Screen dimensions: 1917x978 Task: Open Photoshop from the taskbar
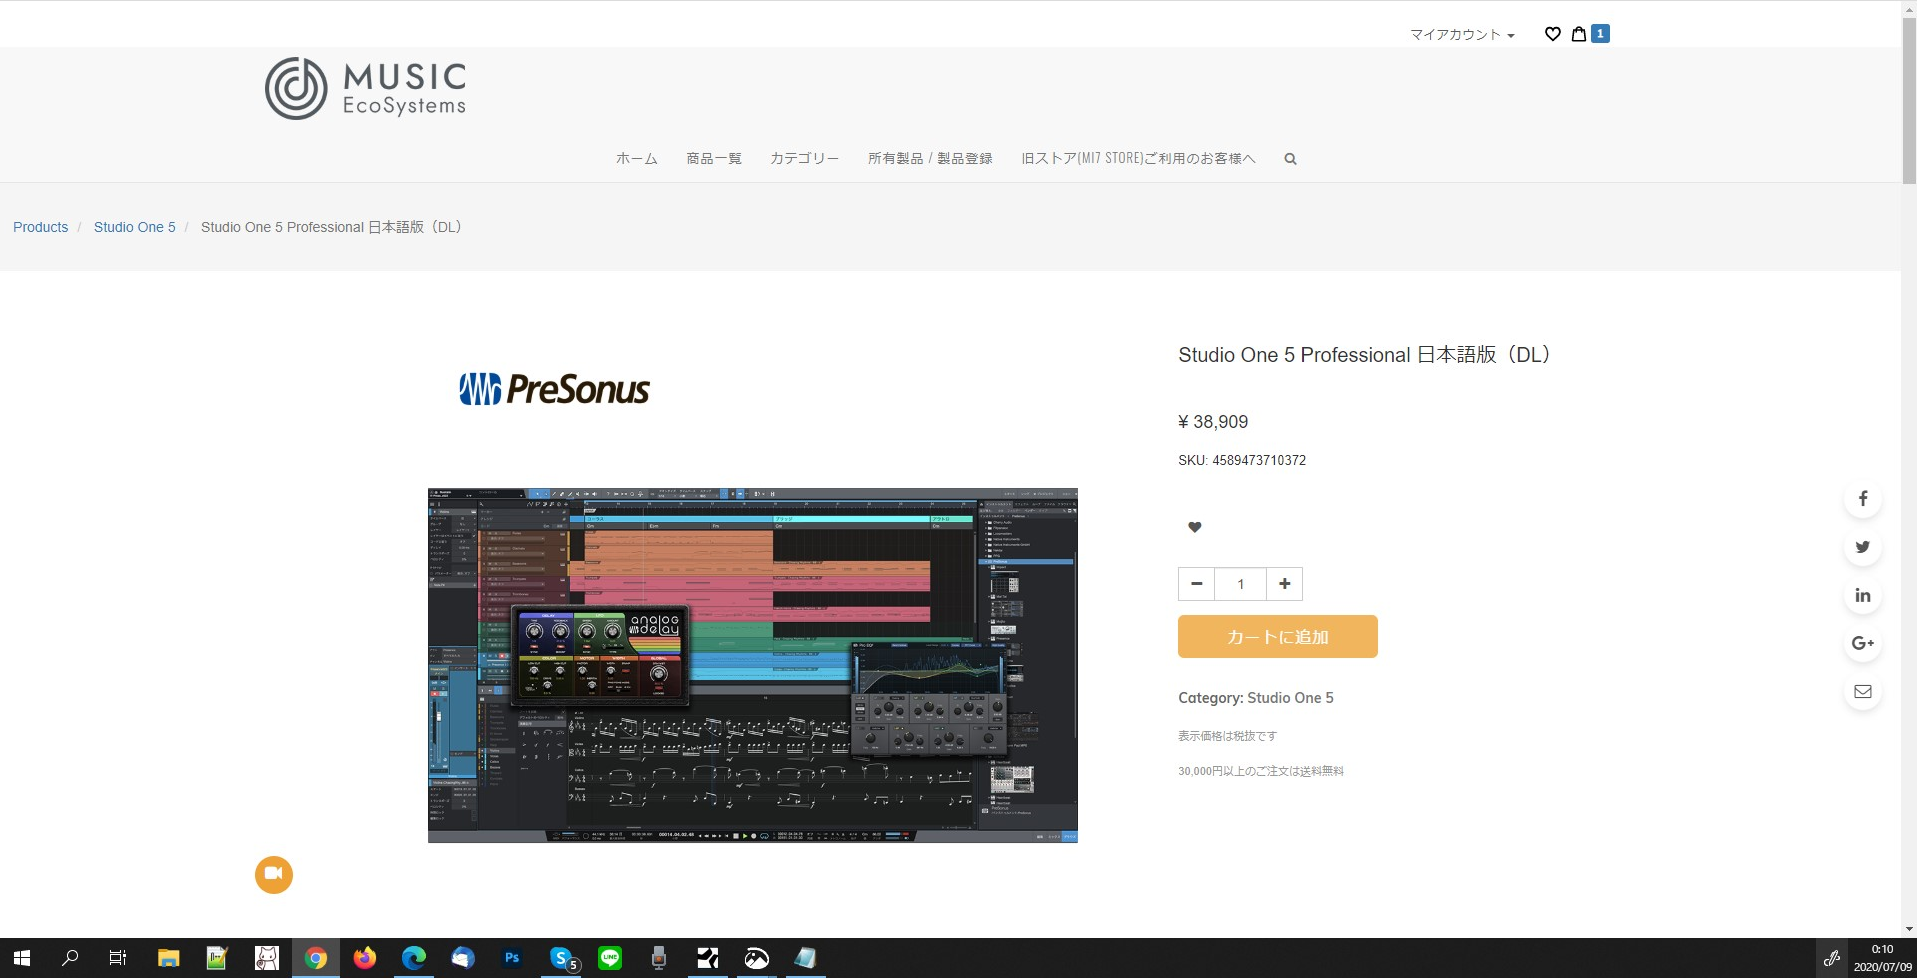tap(512, 958)
